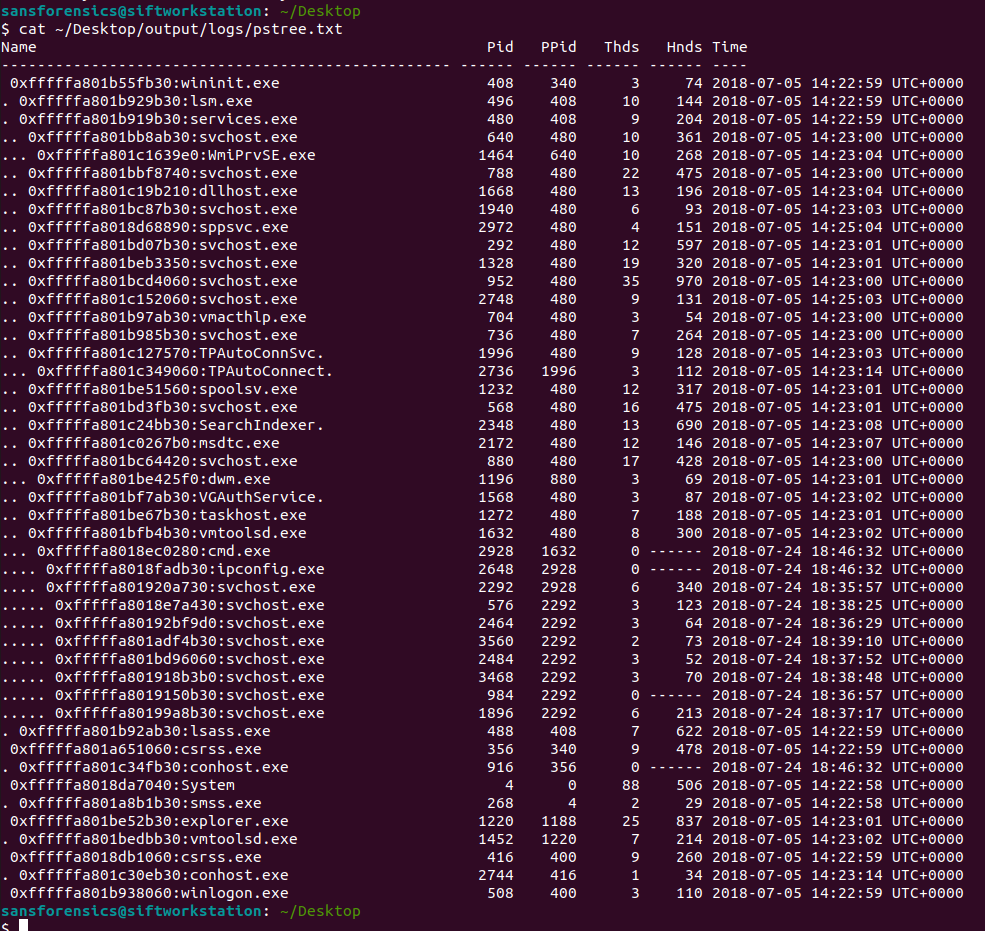Click SearchIndexer. process entry
Viewport: 985px width, 931px height.
point(176,425)
